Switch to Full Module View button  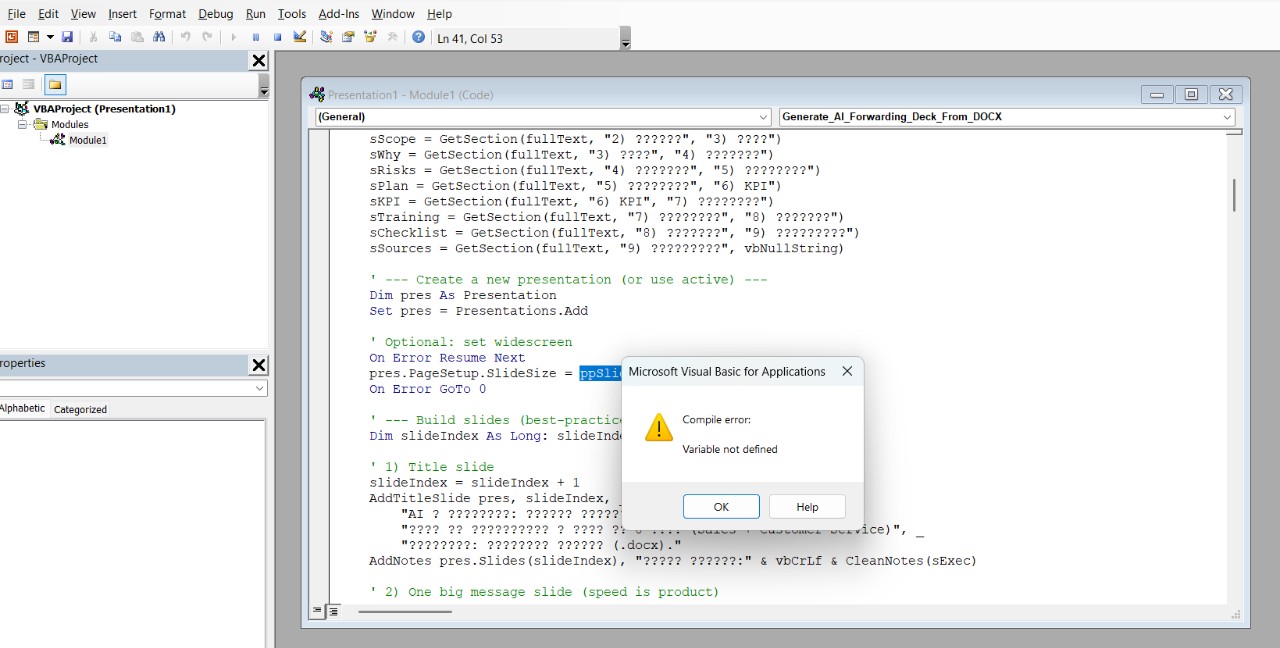(333, 610)
